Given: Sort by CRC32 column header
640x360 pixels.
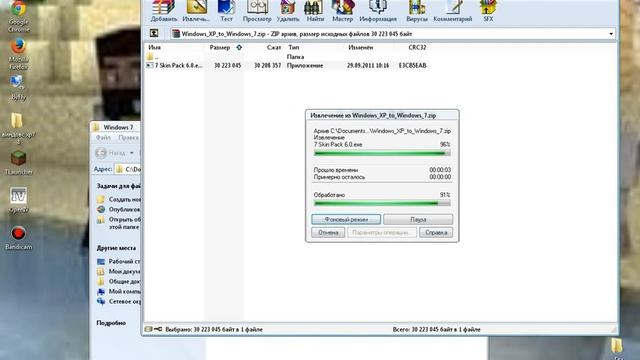Looking at the screenshot, I should (x=417, y=47).
